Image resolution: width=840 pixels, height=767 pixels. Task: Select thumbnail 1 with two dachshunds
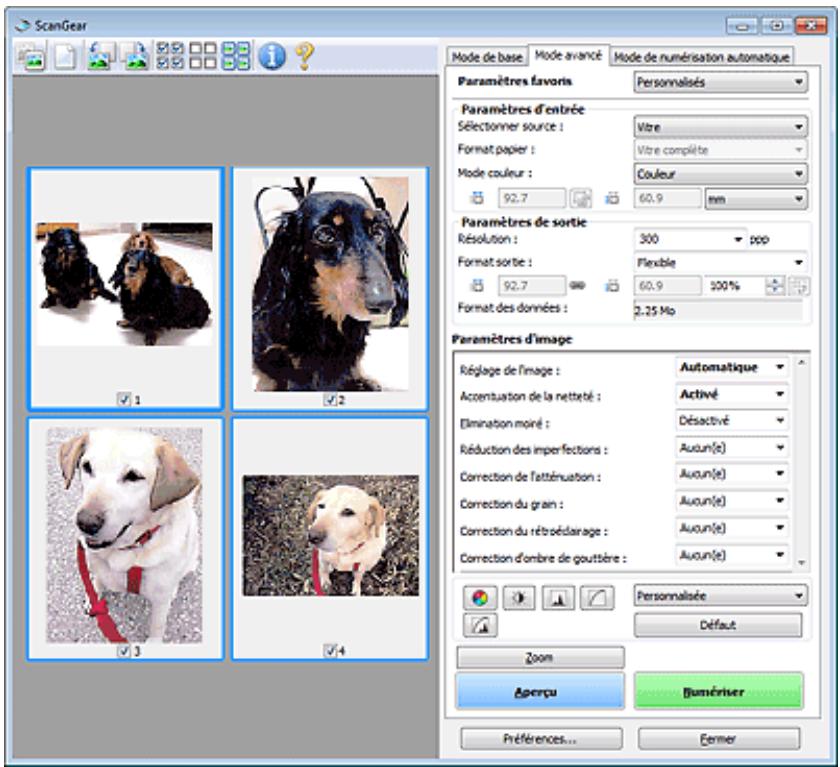coord(125,288)
